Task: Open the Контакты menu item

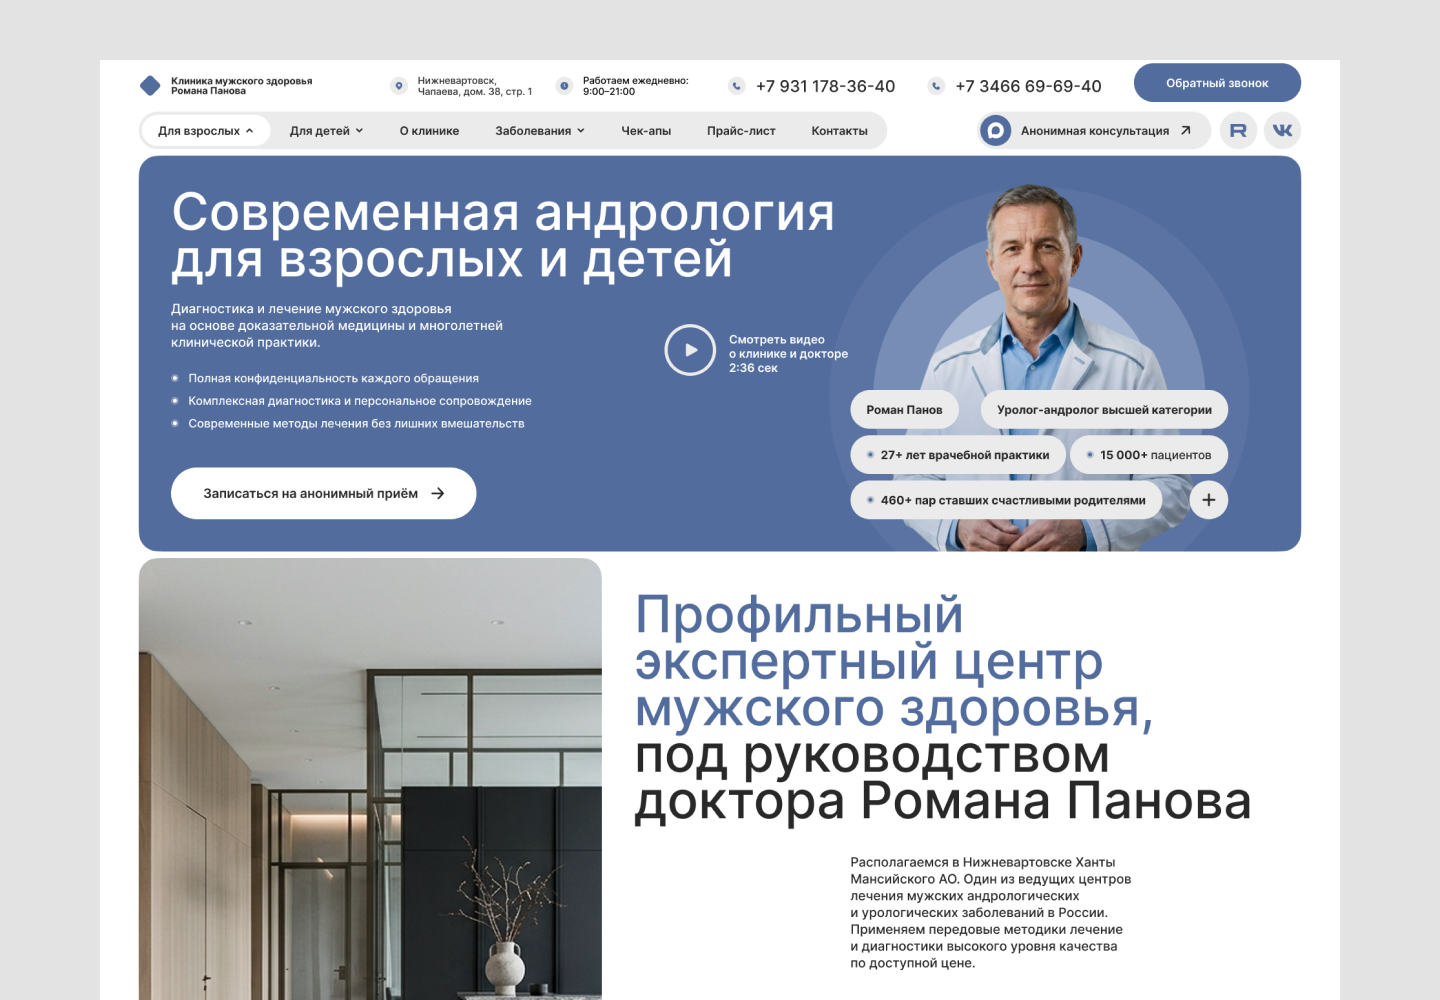Action: click(840, 131)
